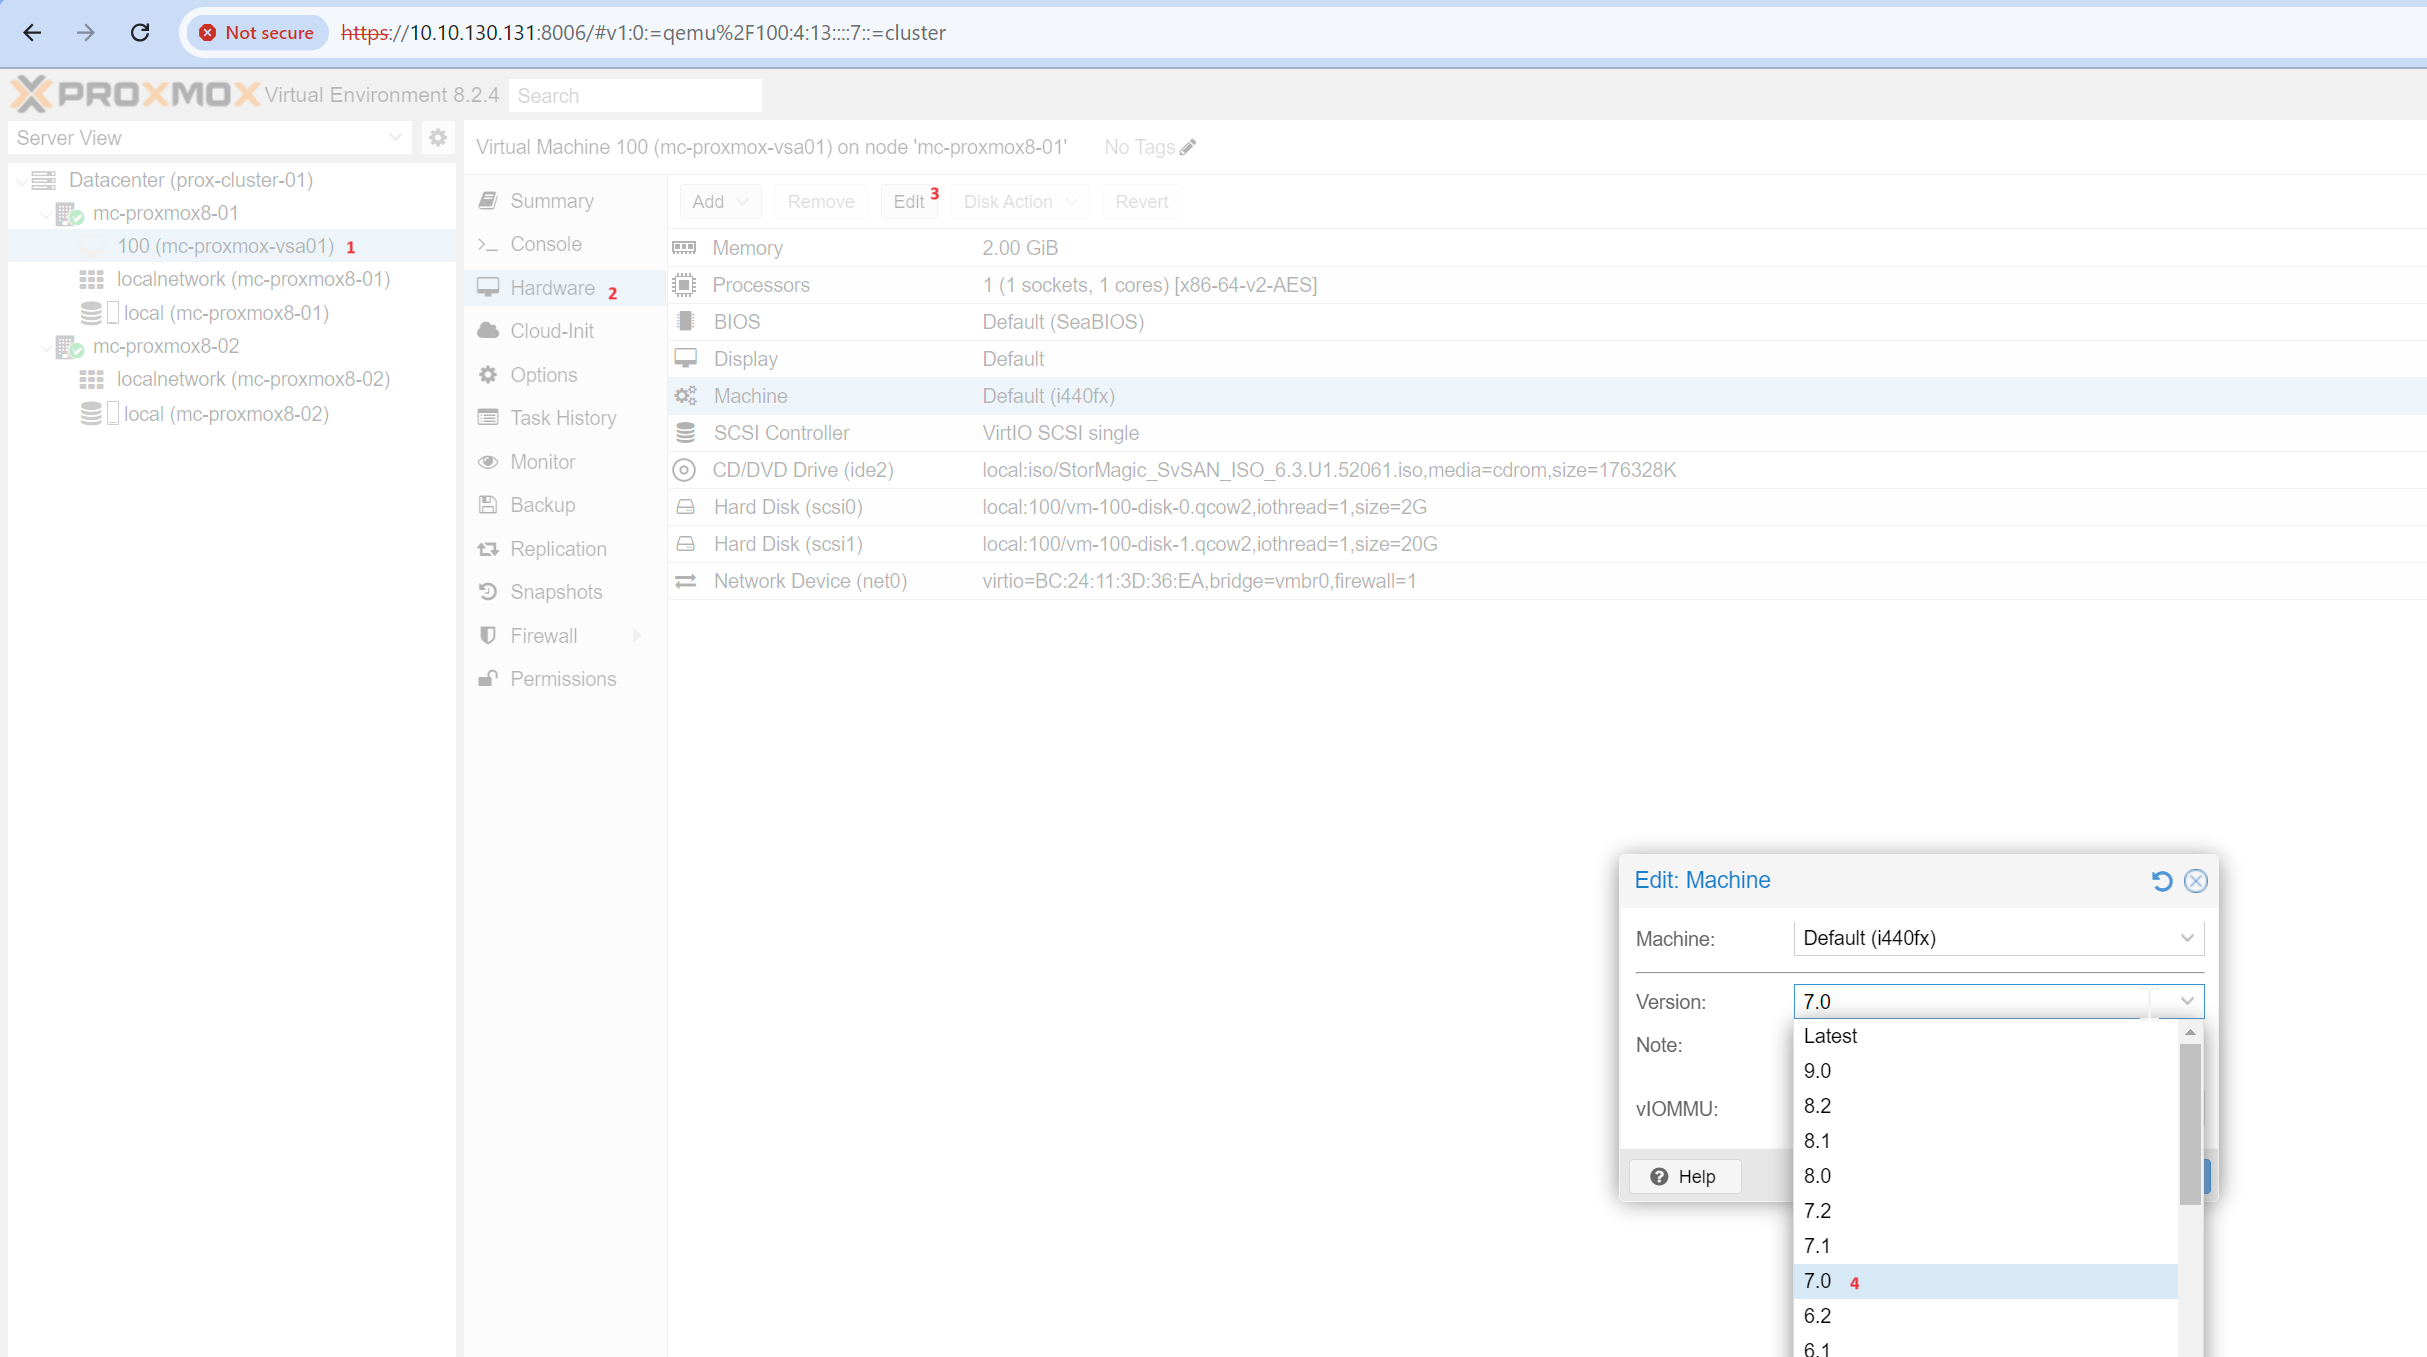This screenshot has width=2427, height=1357.
Task: Select localnetwork (mc-proxmox8-02)
Action: pos(253,379)
